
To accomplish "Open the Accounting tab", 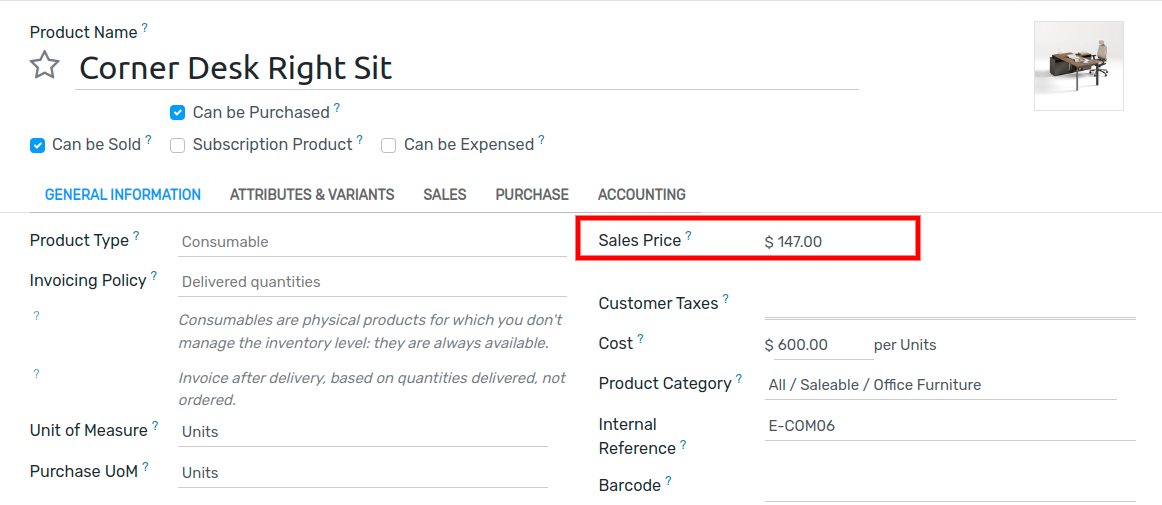I will coord(641,195).
